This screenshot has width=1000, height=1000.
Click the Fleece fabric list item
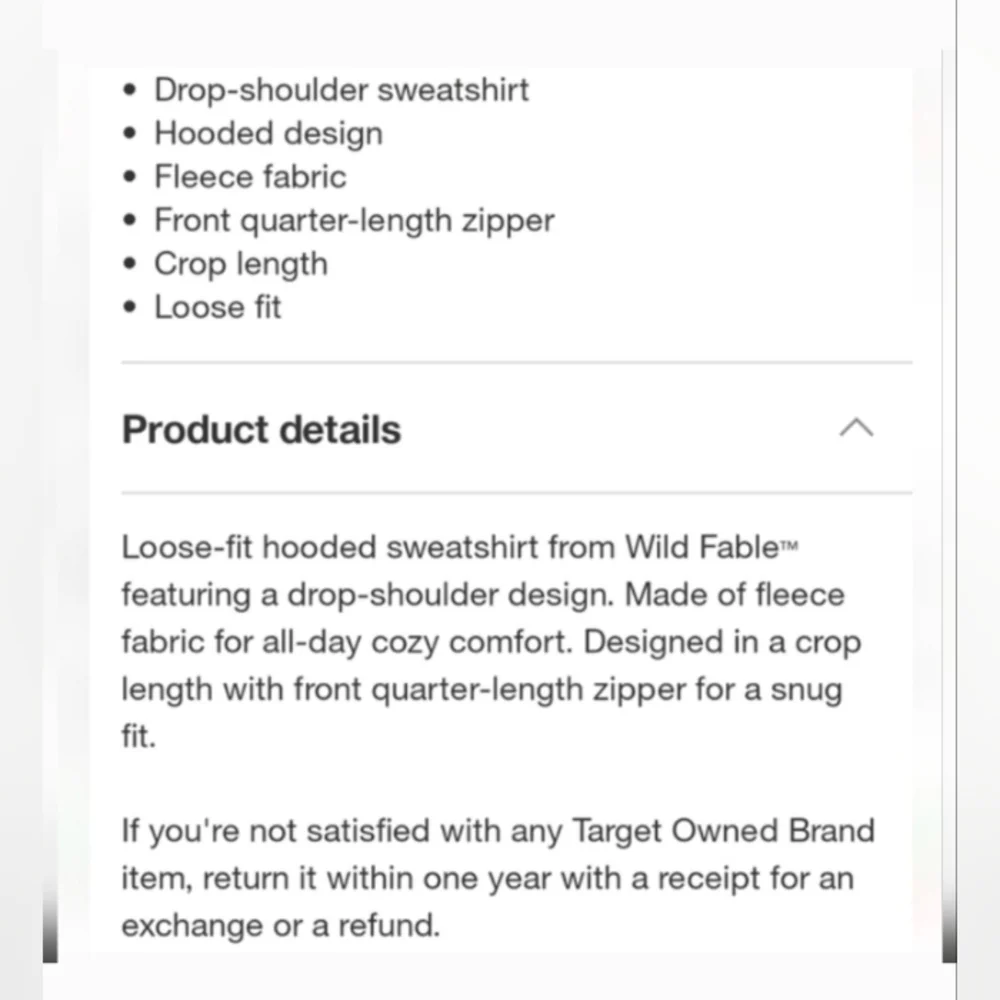point(250,177)
